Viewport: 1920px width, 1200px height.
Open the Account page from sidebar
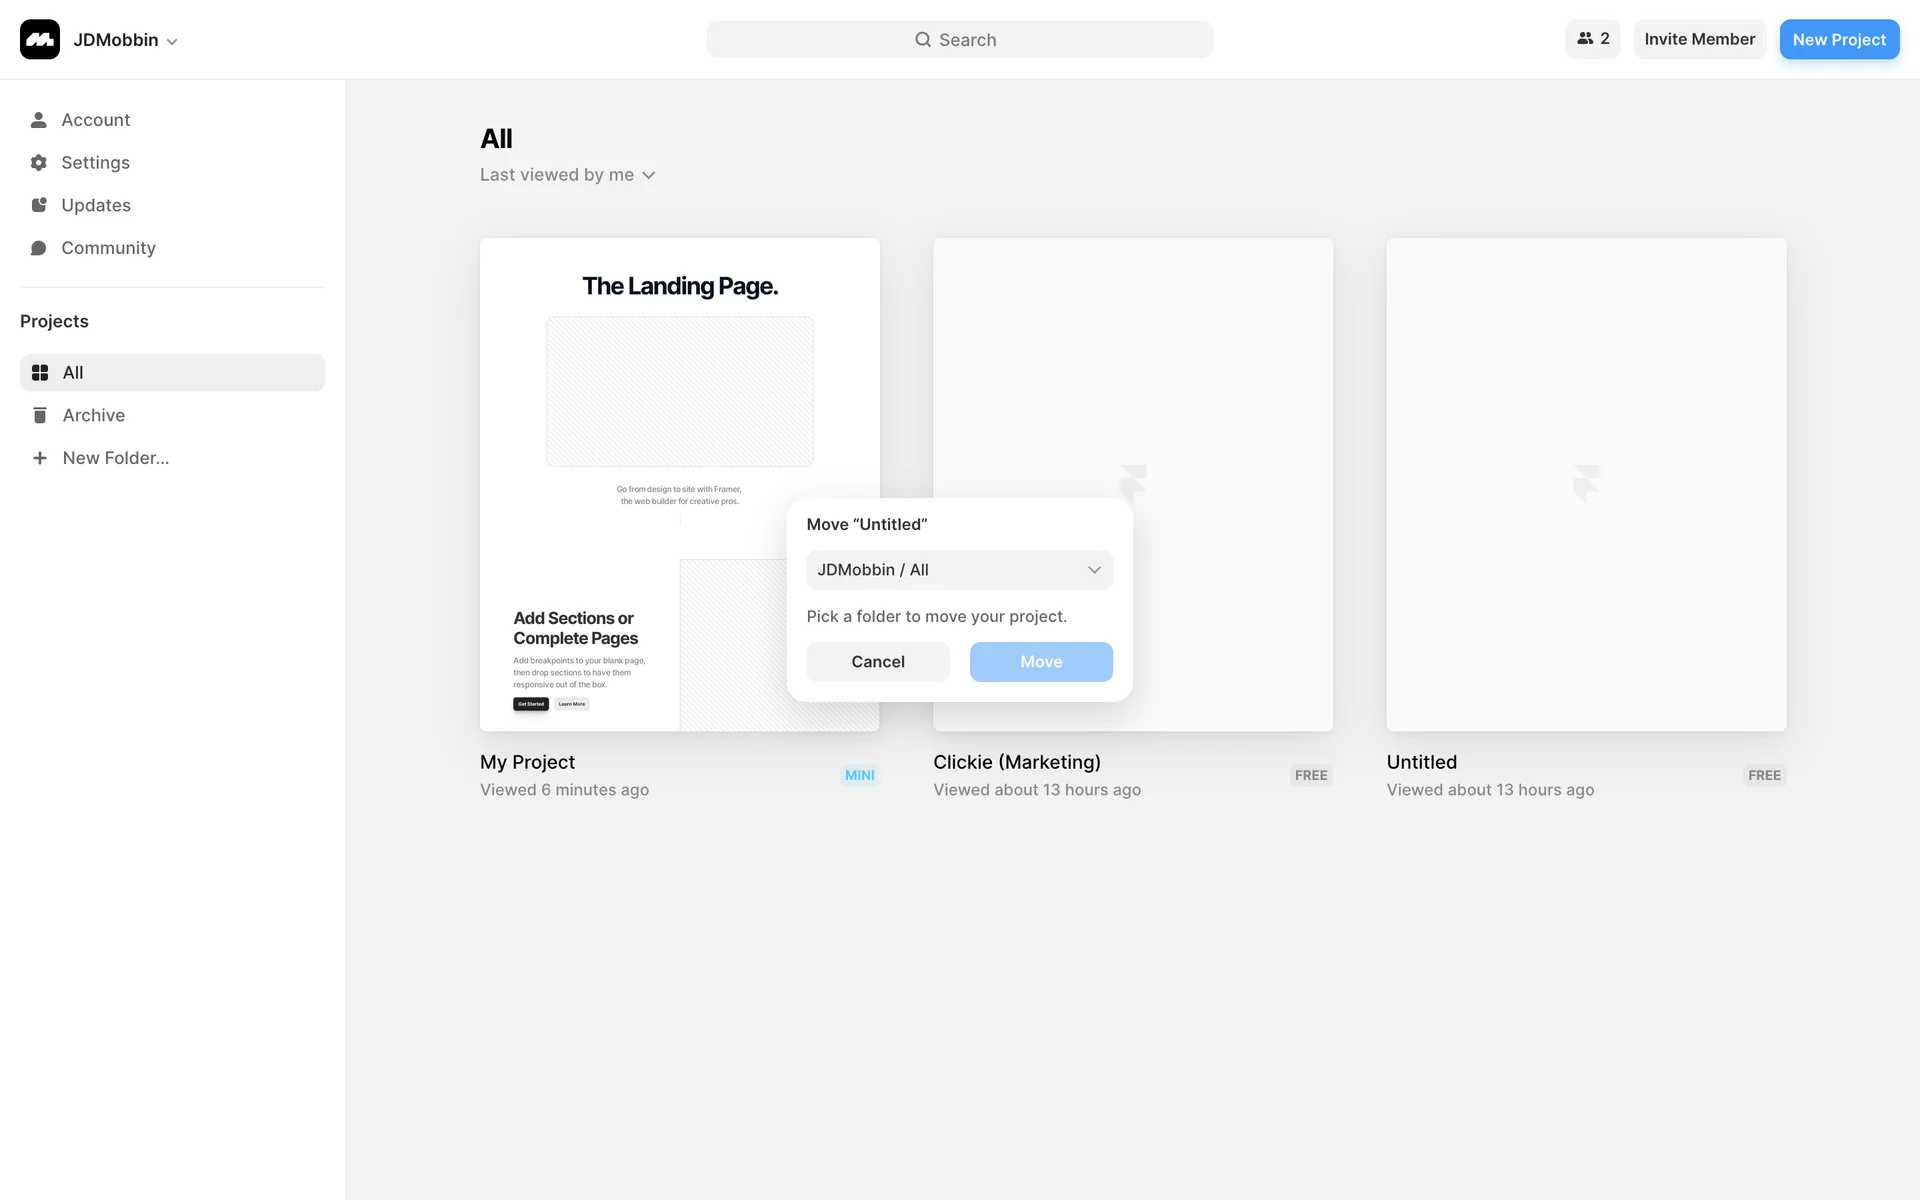tap(95, 120)
